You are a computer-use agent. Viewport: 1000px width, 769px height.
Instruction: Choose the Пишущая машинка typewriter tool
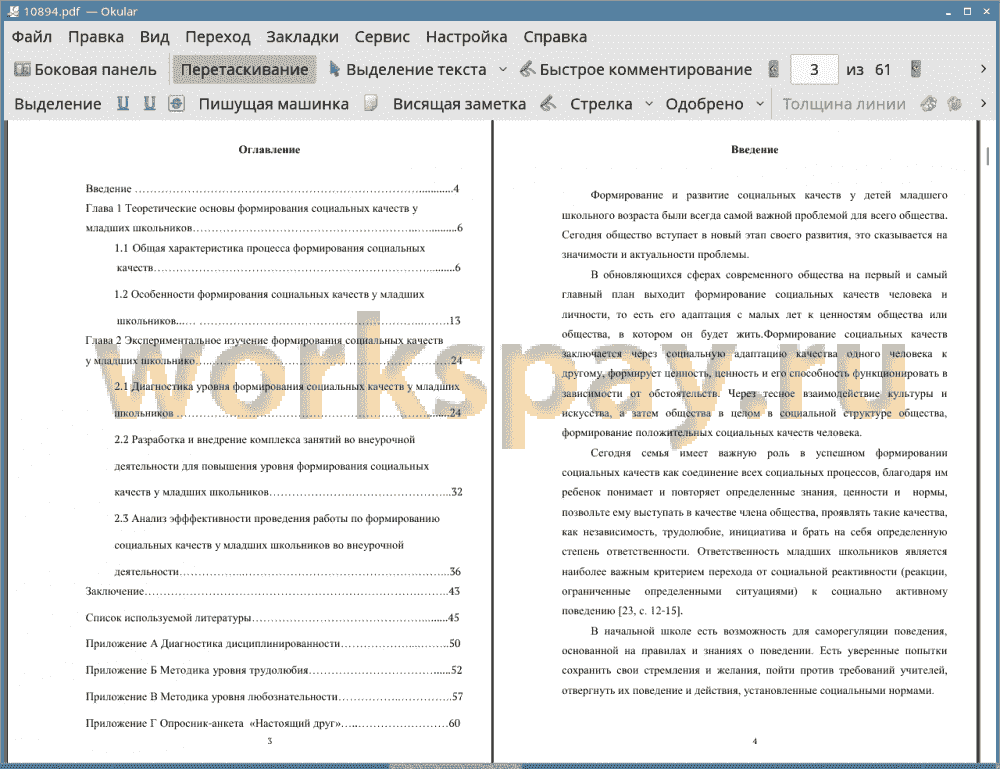(x=274, y=104)
